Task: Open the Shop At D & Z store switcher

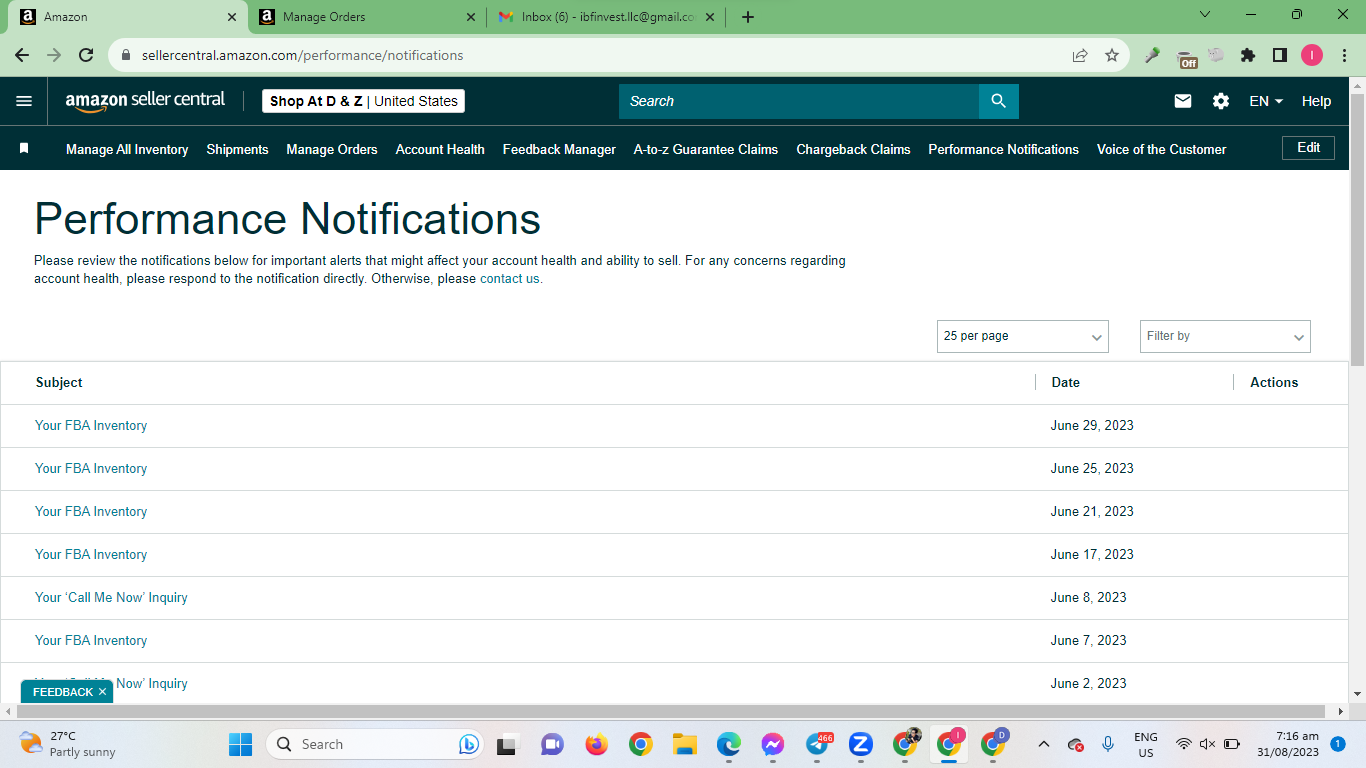Action: coord(363,101)
